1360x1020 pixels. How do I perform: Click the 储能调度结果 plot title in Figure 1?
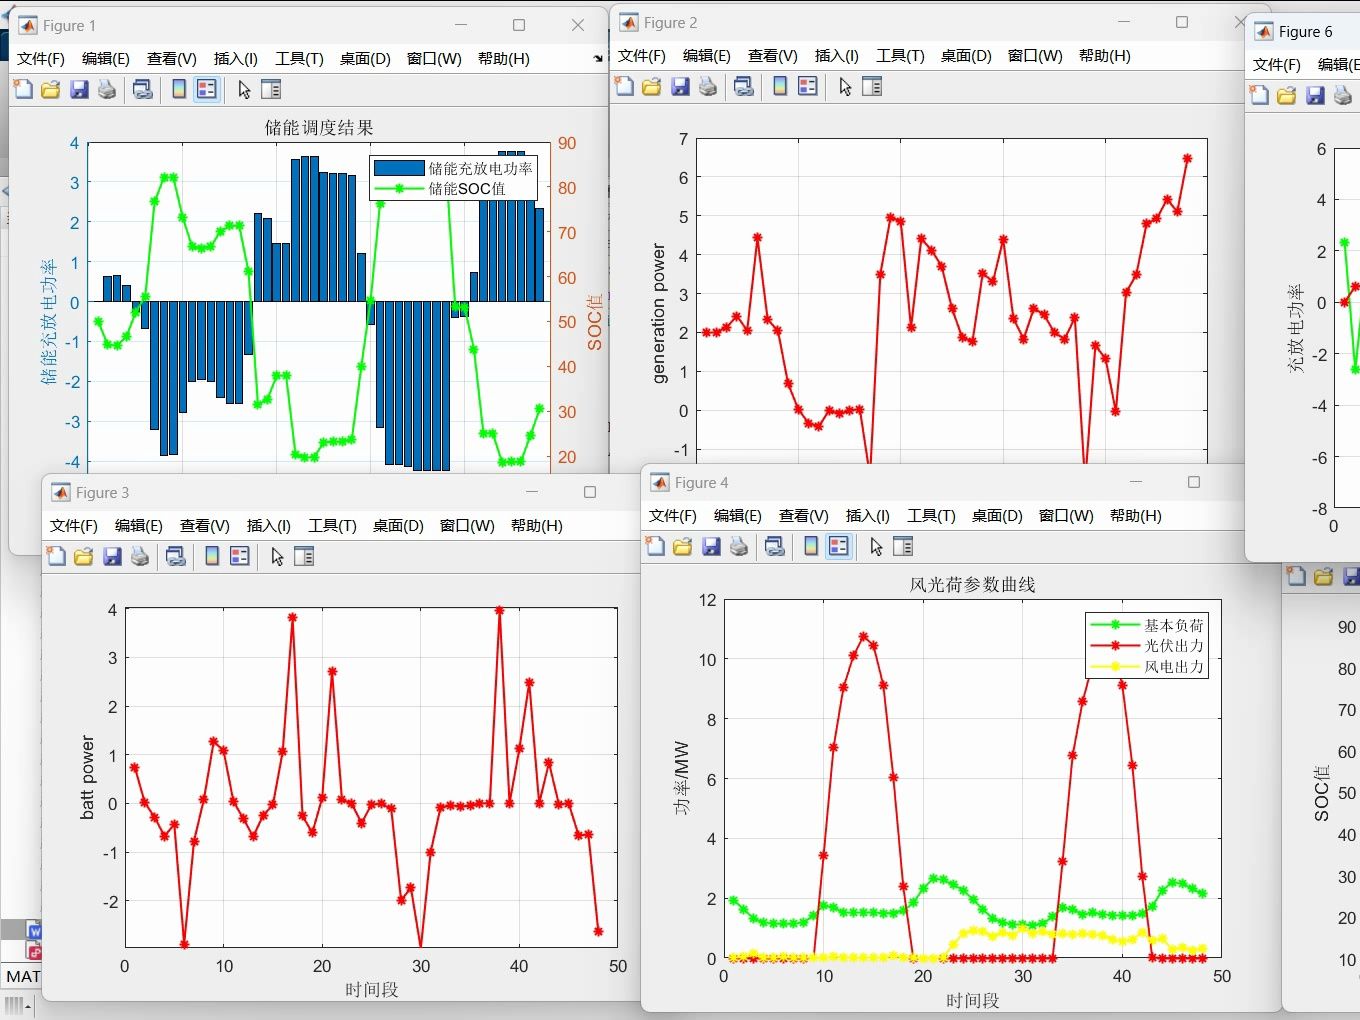(x=319, y=127)
